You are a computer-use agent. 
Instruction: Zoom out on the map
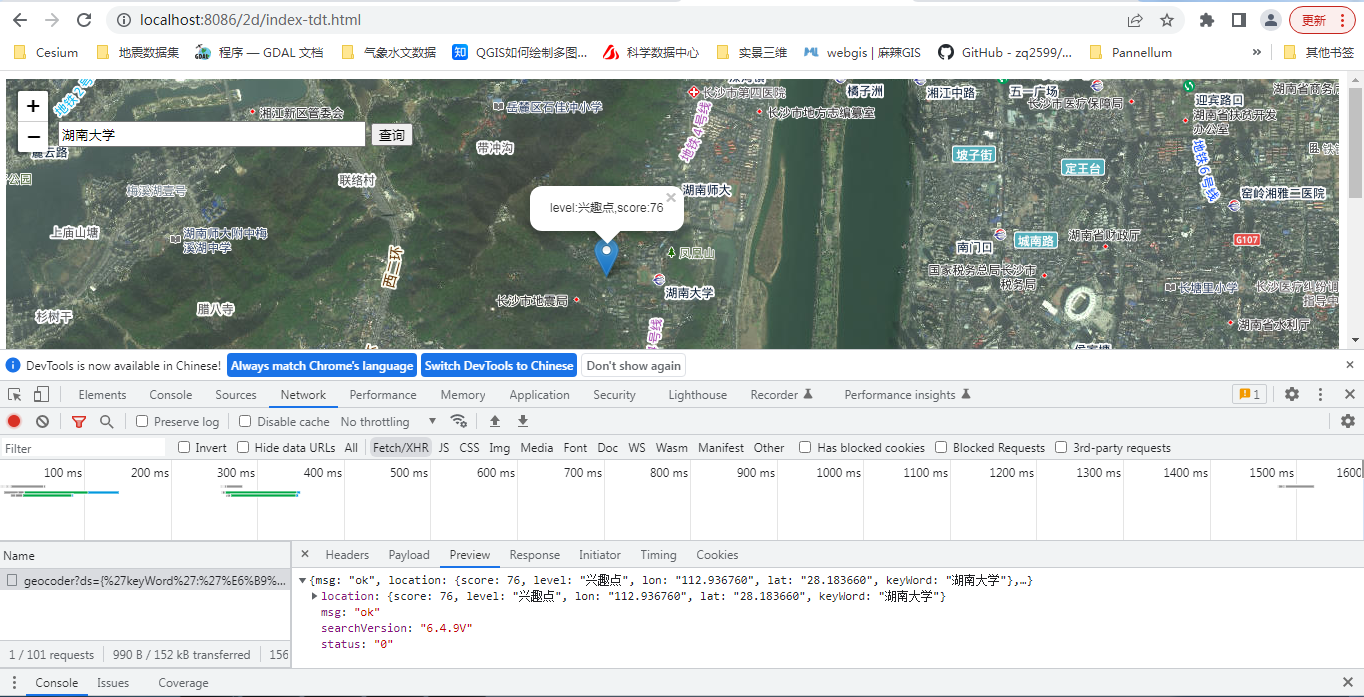coord(33,137)
